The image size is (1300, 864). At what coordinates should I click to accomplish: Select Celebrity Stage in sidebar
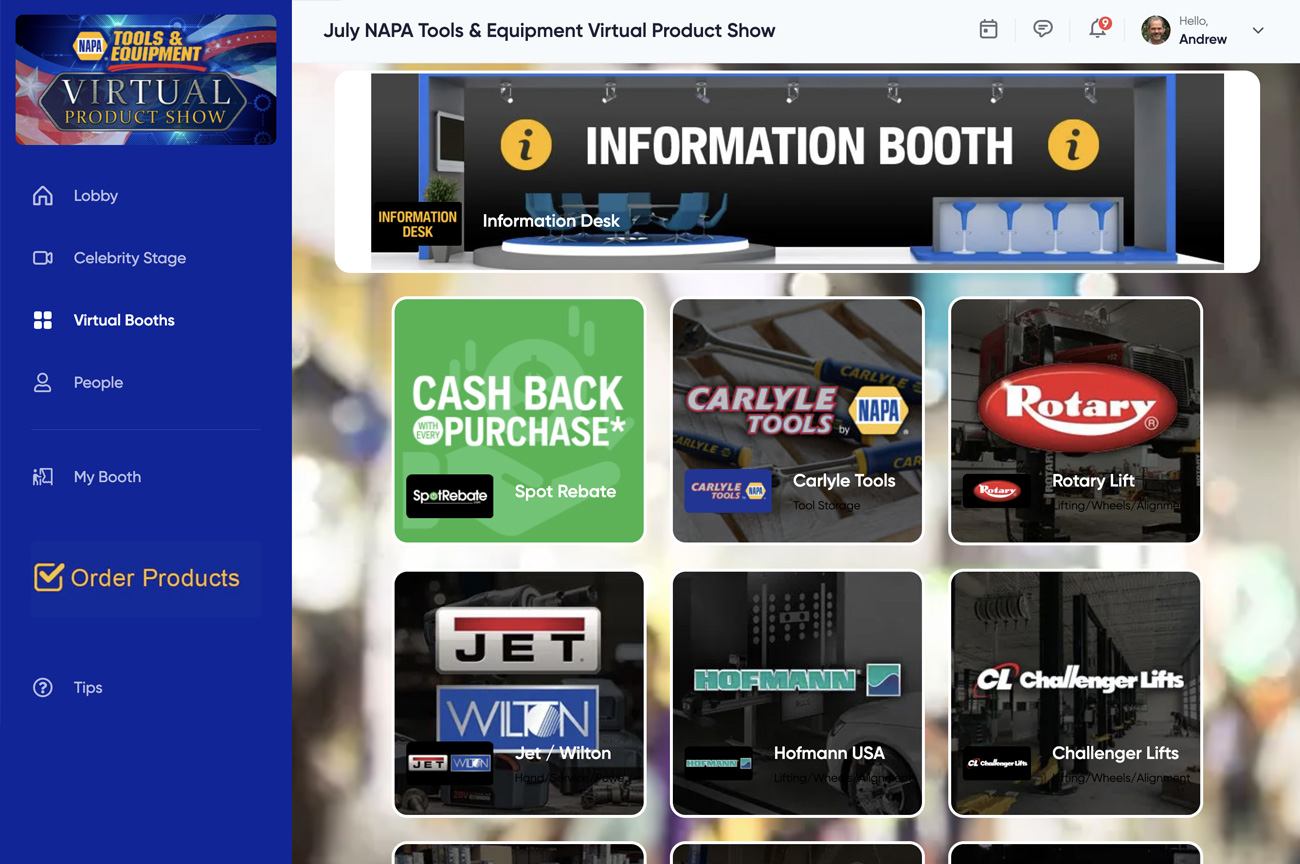(129, 258)
